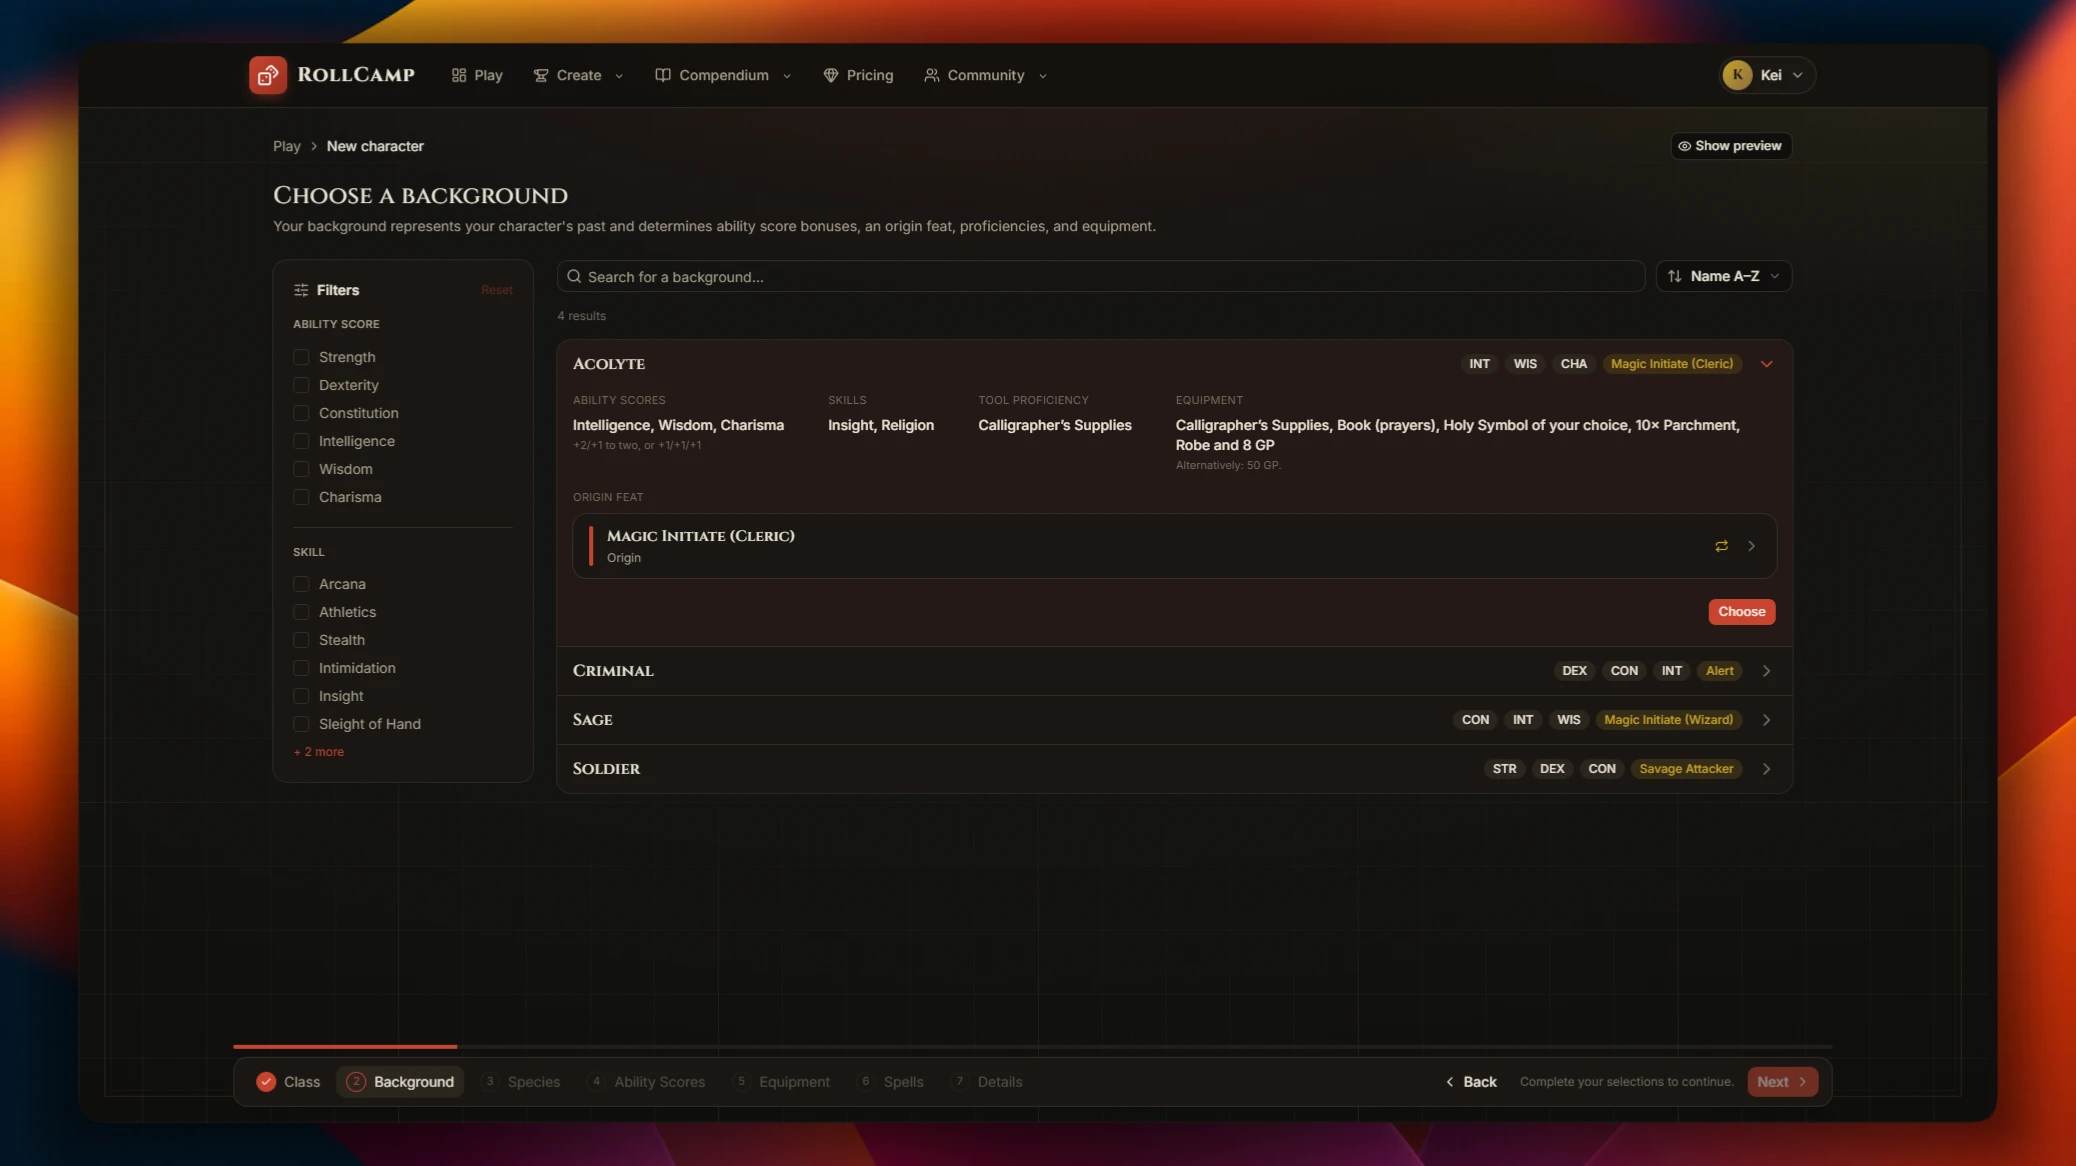Click the Choose button for Acolyte
Viewport: 2076px width, 1166px height.
(1742, 612)
